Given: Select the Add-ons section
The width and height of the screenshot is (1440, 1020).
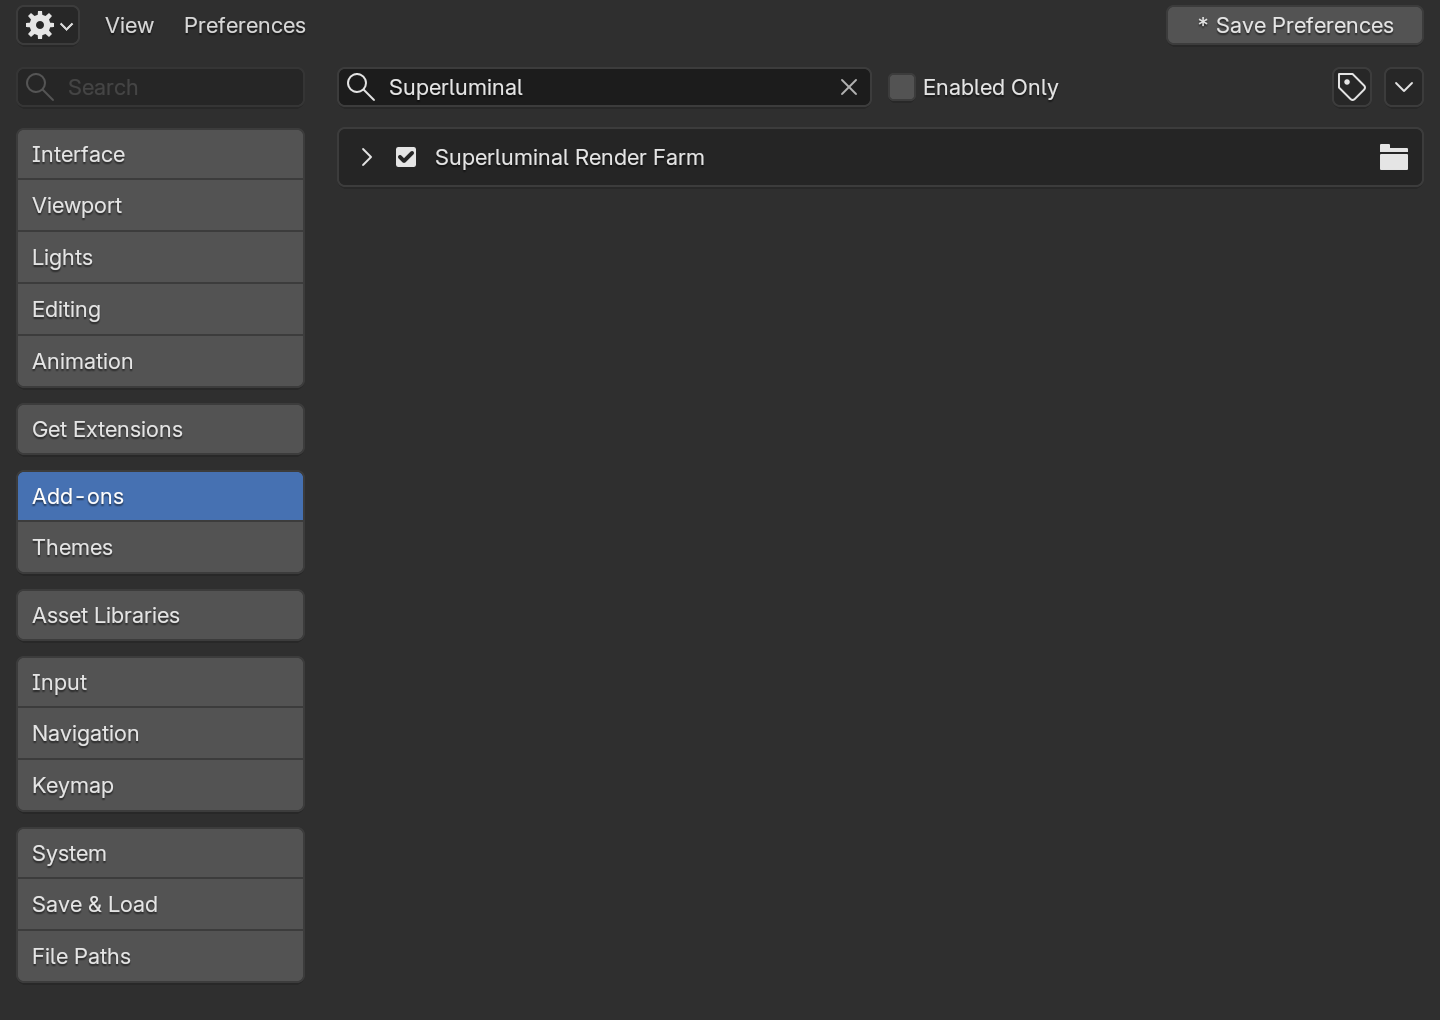Looking at the screenshot, I should [x=160, y=496].
